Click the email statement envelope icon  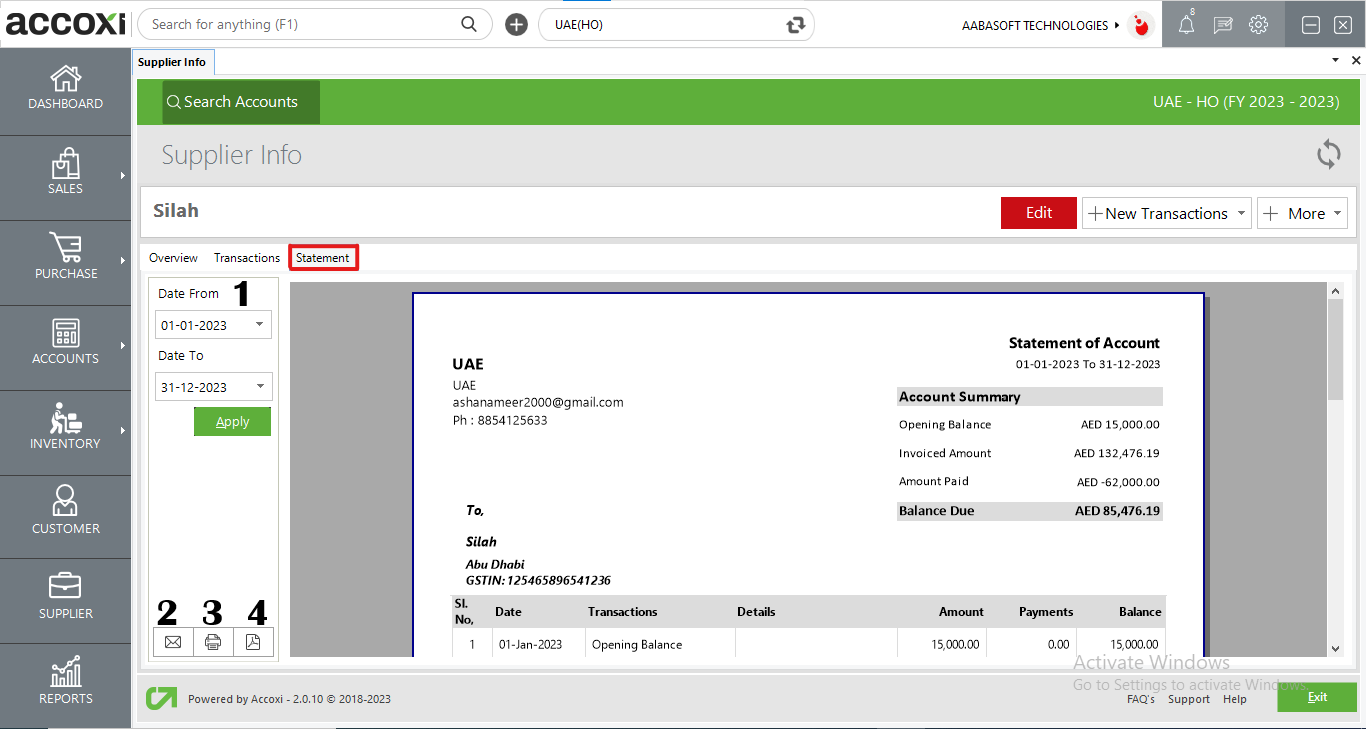pyautogui.click(x=173, y=642)
